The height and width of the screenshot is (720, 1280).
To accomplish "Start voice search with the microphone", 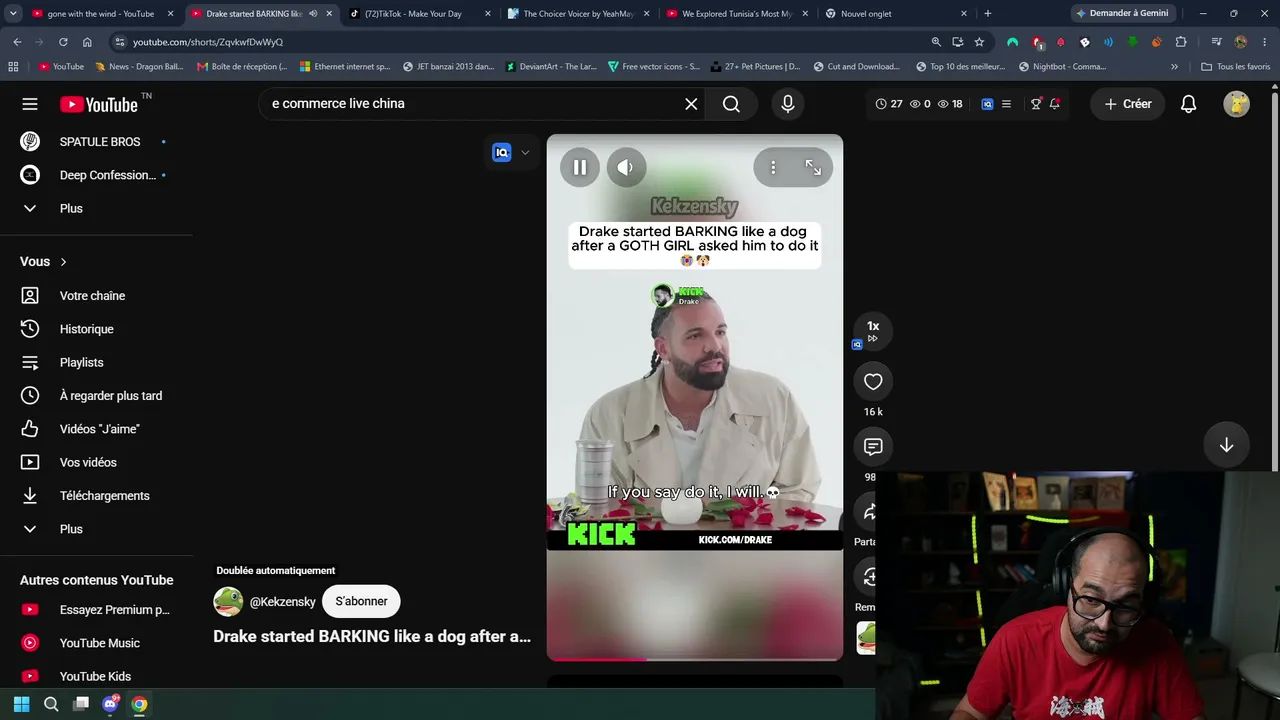I will 788,104.
